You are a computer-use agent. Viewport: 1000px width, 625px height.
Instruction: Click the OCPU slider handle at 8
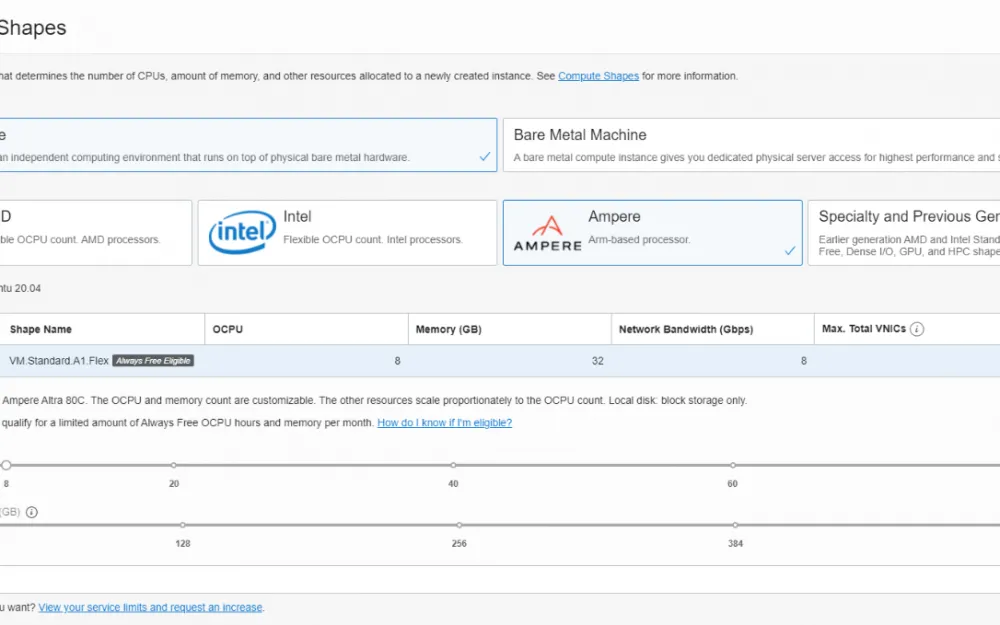(x=6, y=465)
